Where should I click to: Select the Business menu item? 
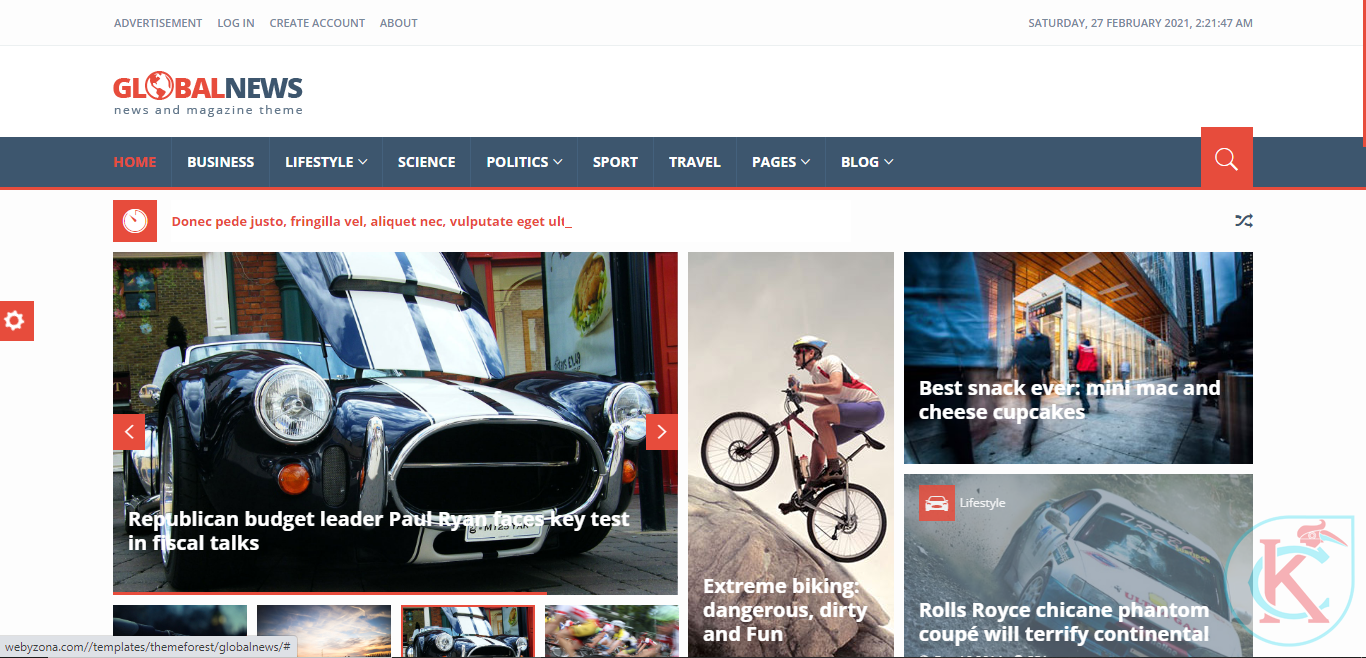click(x=220, y=162)
